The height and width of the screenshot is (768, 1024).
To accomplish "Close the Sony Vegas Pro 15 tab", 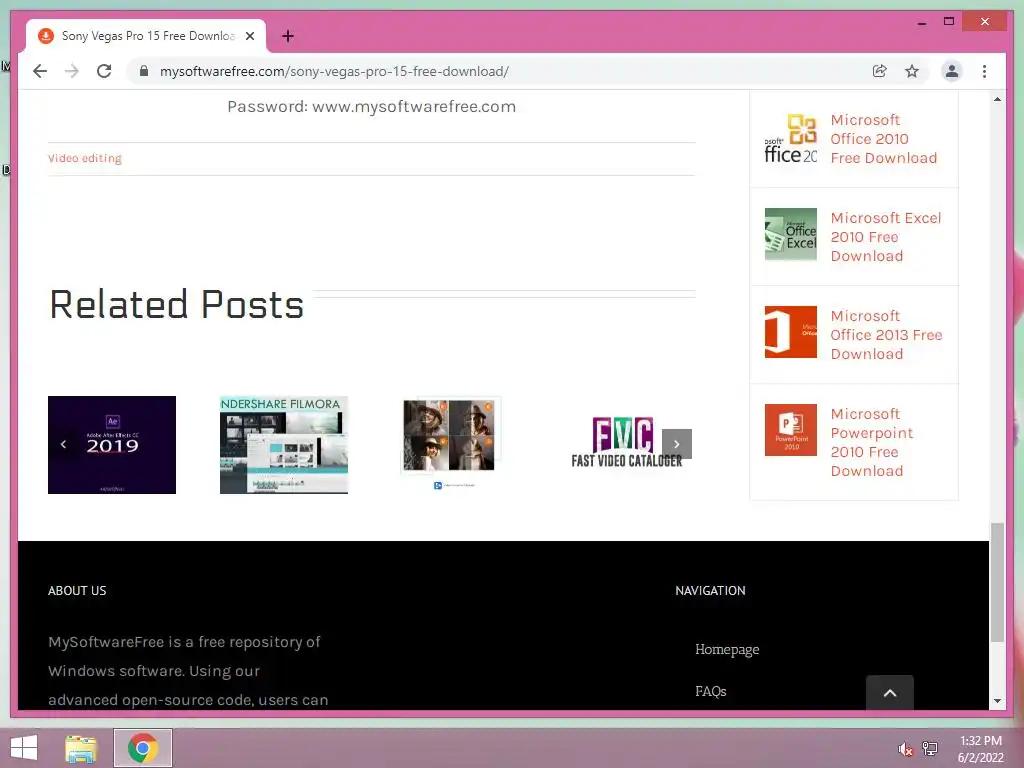I will 250,36.
